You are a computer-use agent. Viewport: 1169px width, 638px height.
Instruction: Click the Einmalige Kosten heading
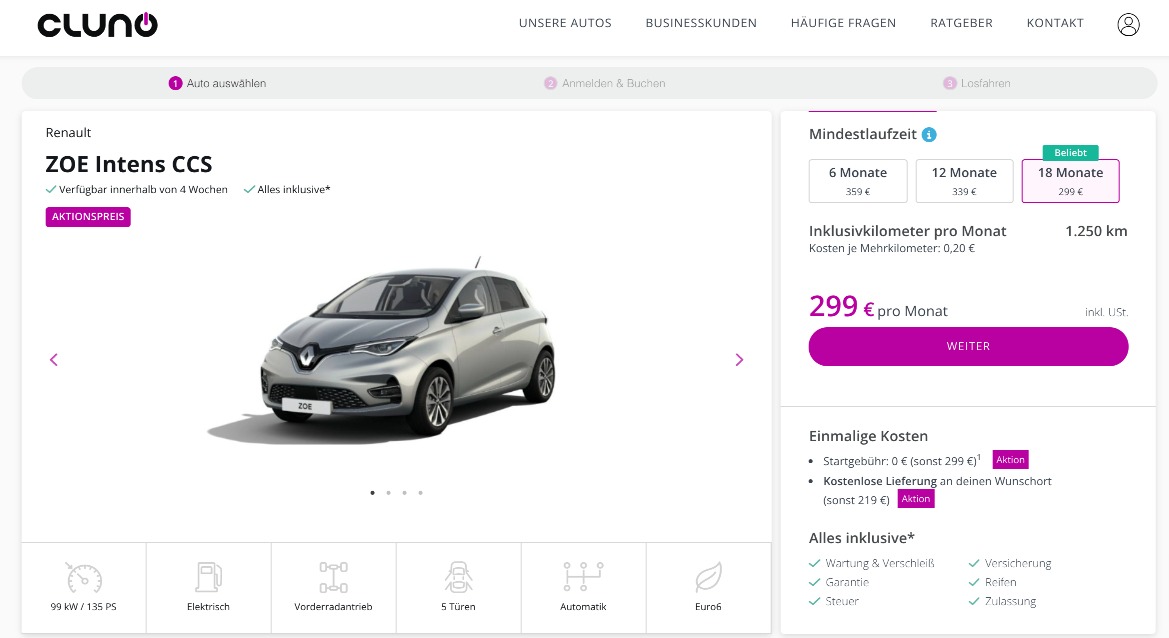[869, 436]
